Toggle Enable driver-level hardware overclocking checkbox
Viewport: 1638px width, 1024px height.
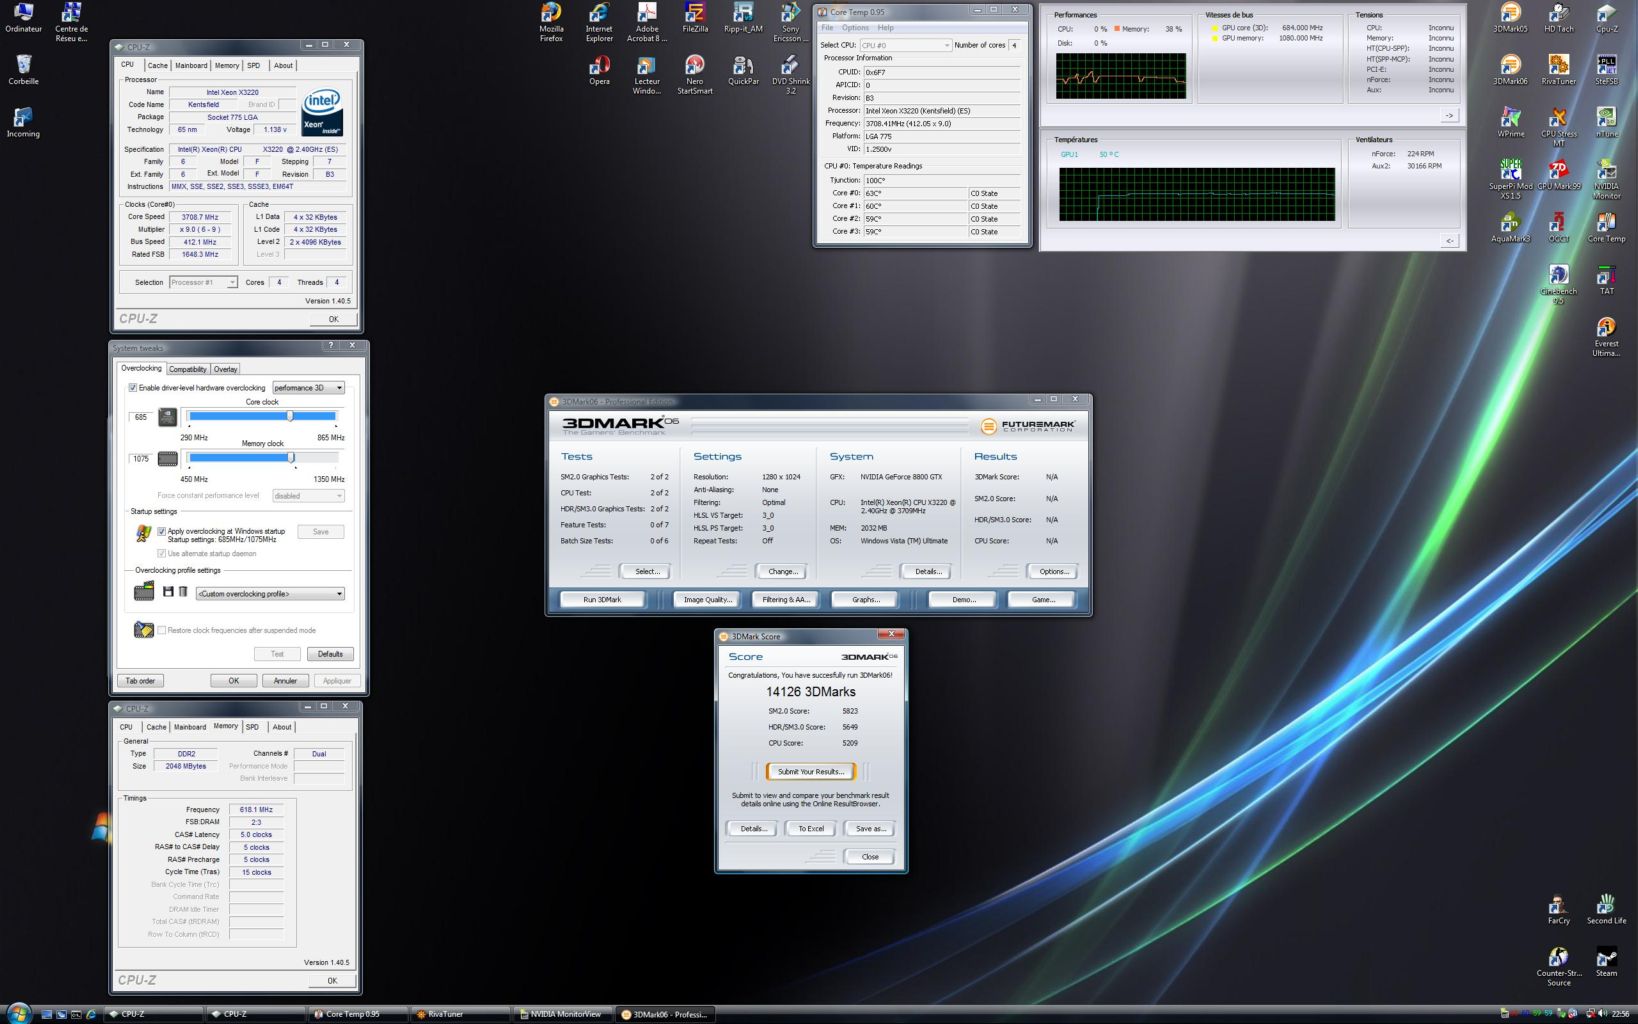point(133,388)
